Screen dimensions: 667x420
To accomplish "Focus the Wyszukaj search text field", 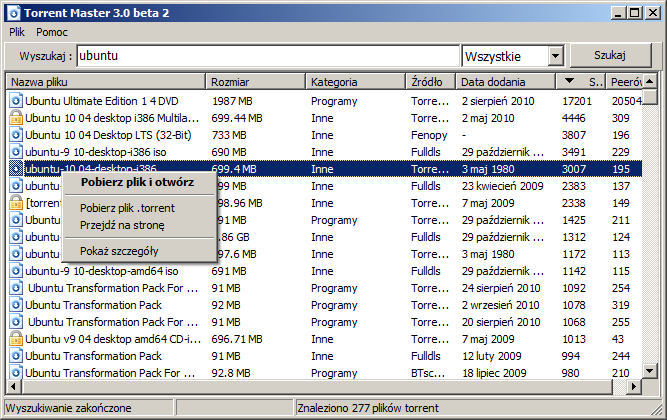I will pyautogui.click(x=268, y=56).
